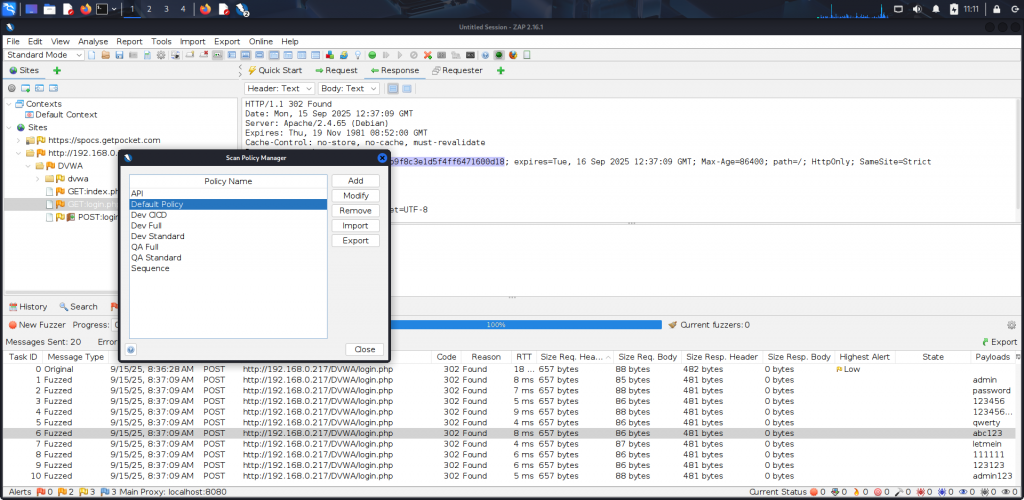1024x500 pixels.
Task: Click the fuzzer options gear icon
Action: coord(1012,325)
